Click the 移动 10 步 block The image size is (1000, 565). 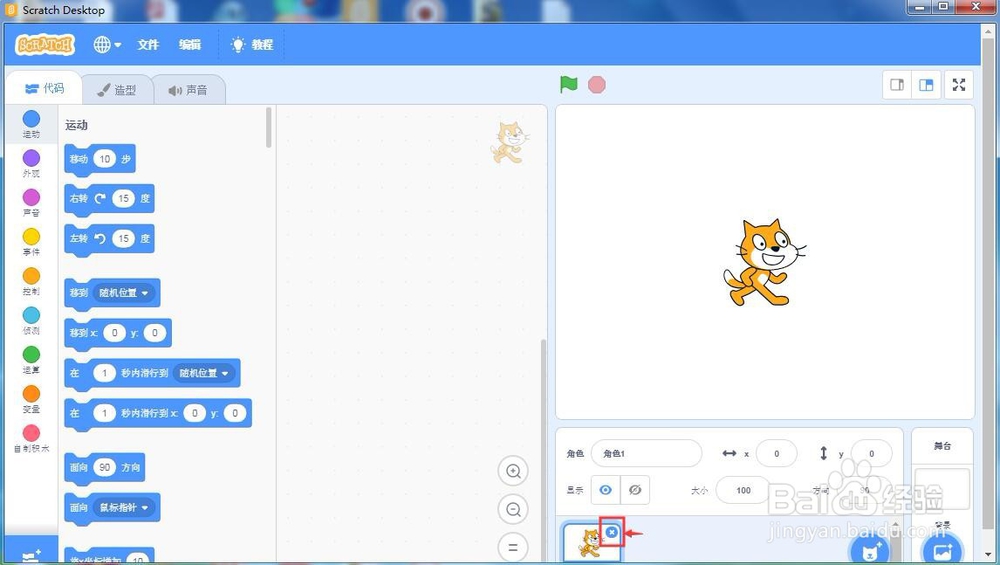pos(99,159)
